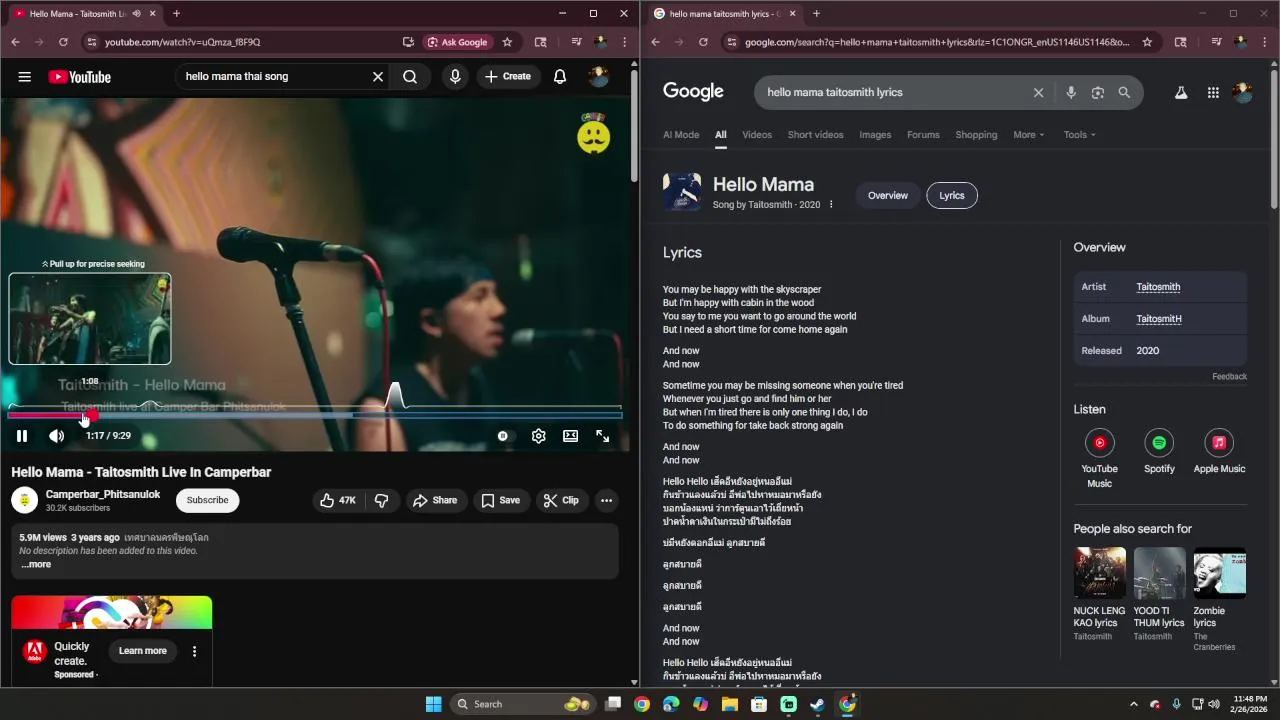Go to YouTube home via the logo
Image resolution: width=1280 pixels, height=720 pixels.
(x=80, y=77)
